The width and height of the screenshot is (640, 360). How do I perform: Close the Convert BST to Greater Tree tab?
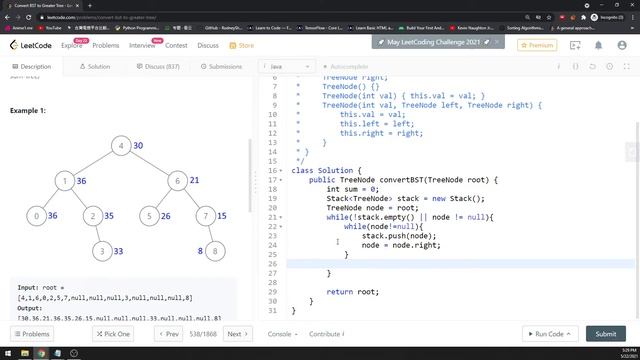[x=77, y=6]
